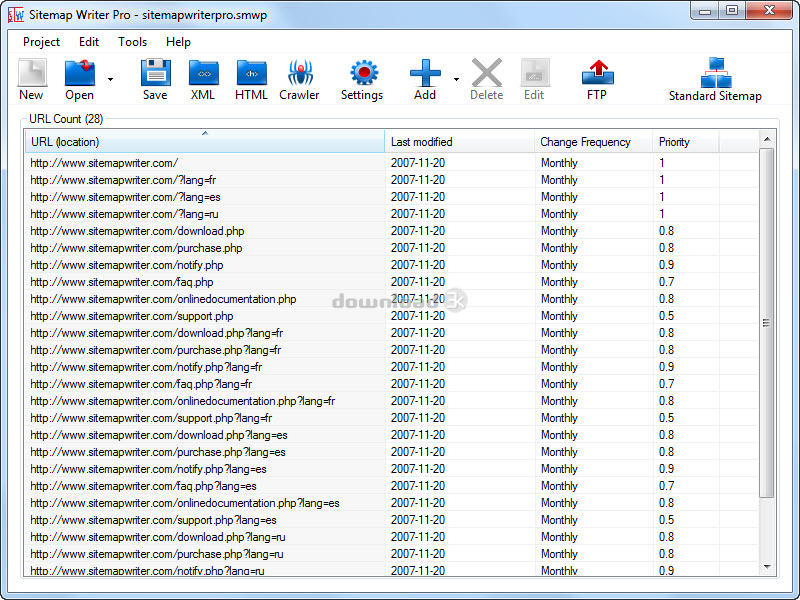Viewport: 800px width, 600px height.
Task: Select the URL ending in support.php?lang=es
Action: (x=153, y=520)
